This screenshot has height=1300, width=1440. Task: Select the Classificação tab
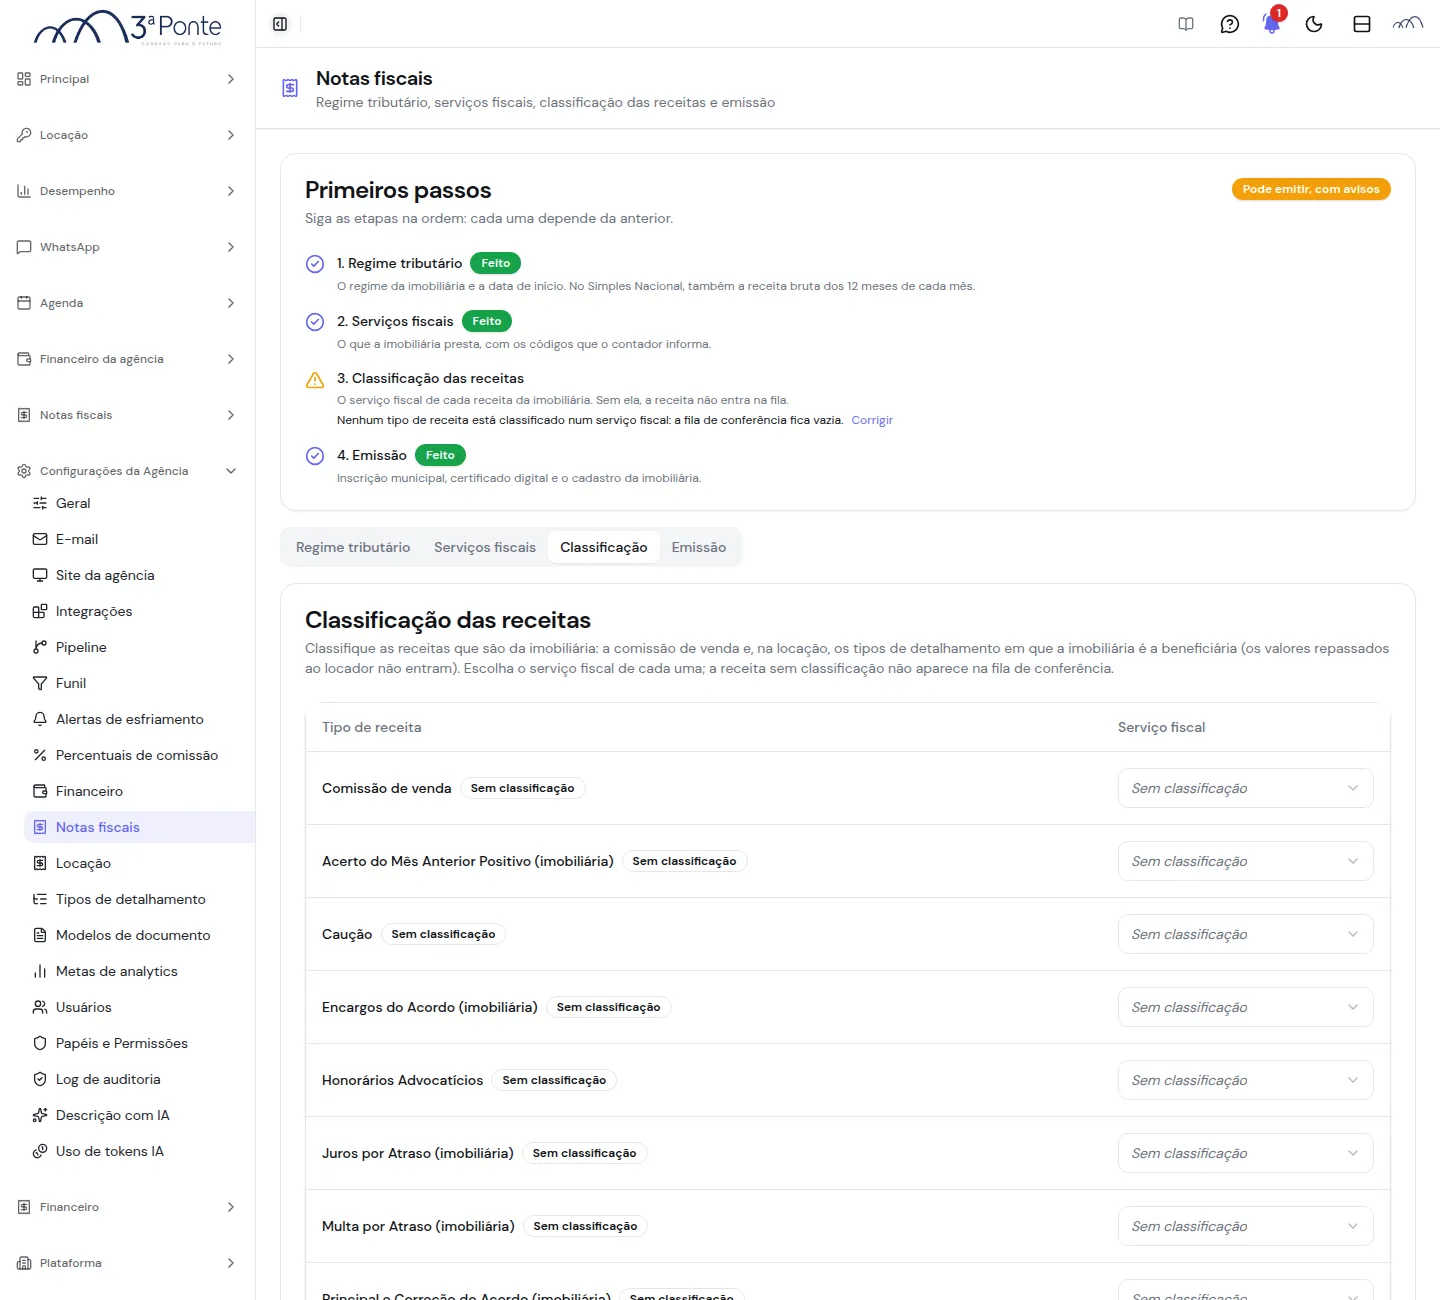(604, 547)
